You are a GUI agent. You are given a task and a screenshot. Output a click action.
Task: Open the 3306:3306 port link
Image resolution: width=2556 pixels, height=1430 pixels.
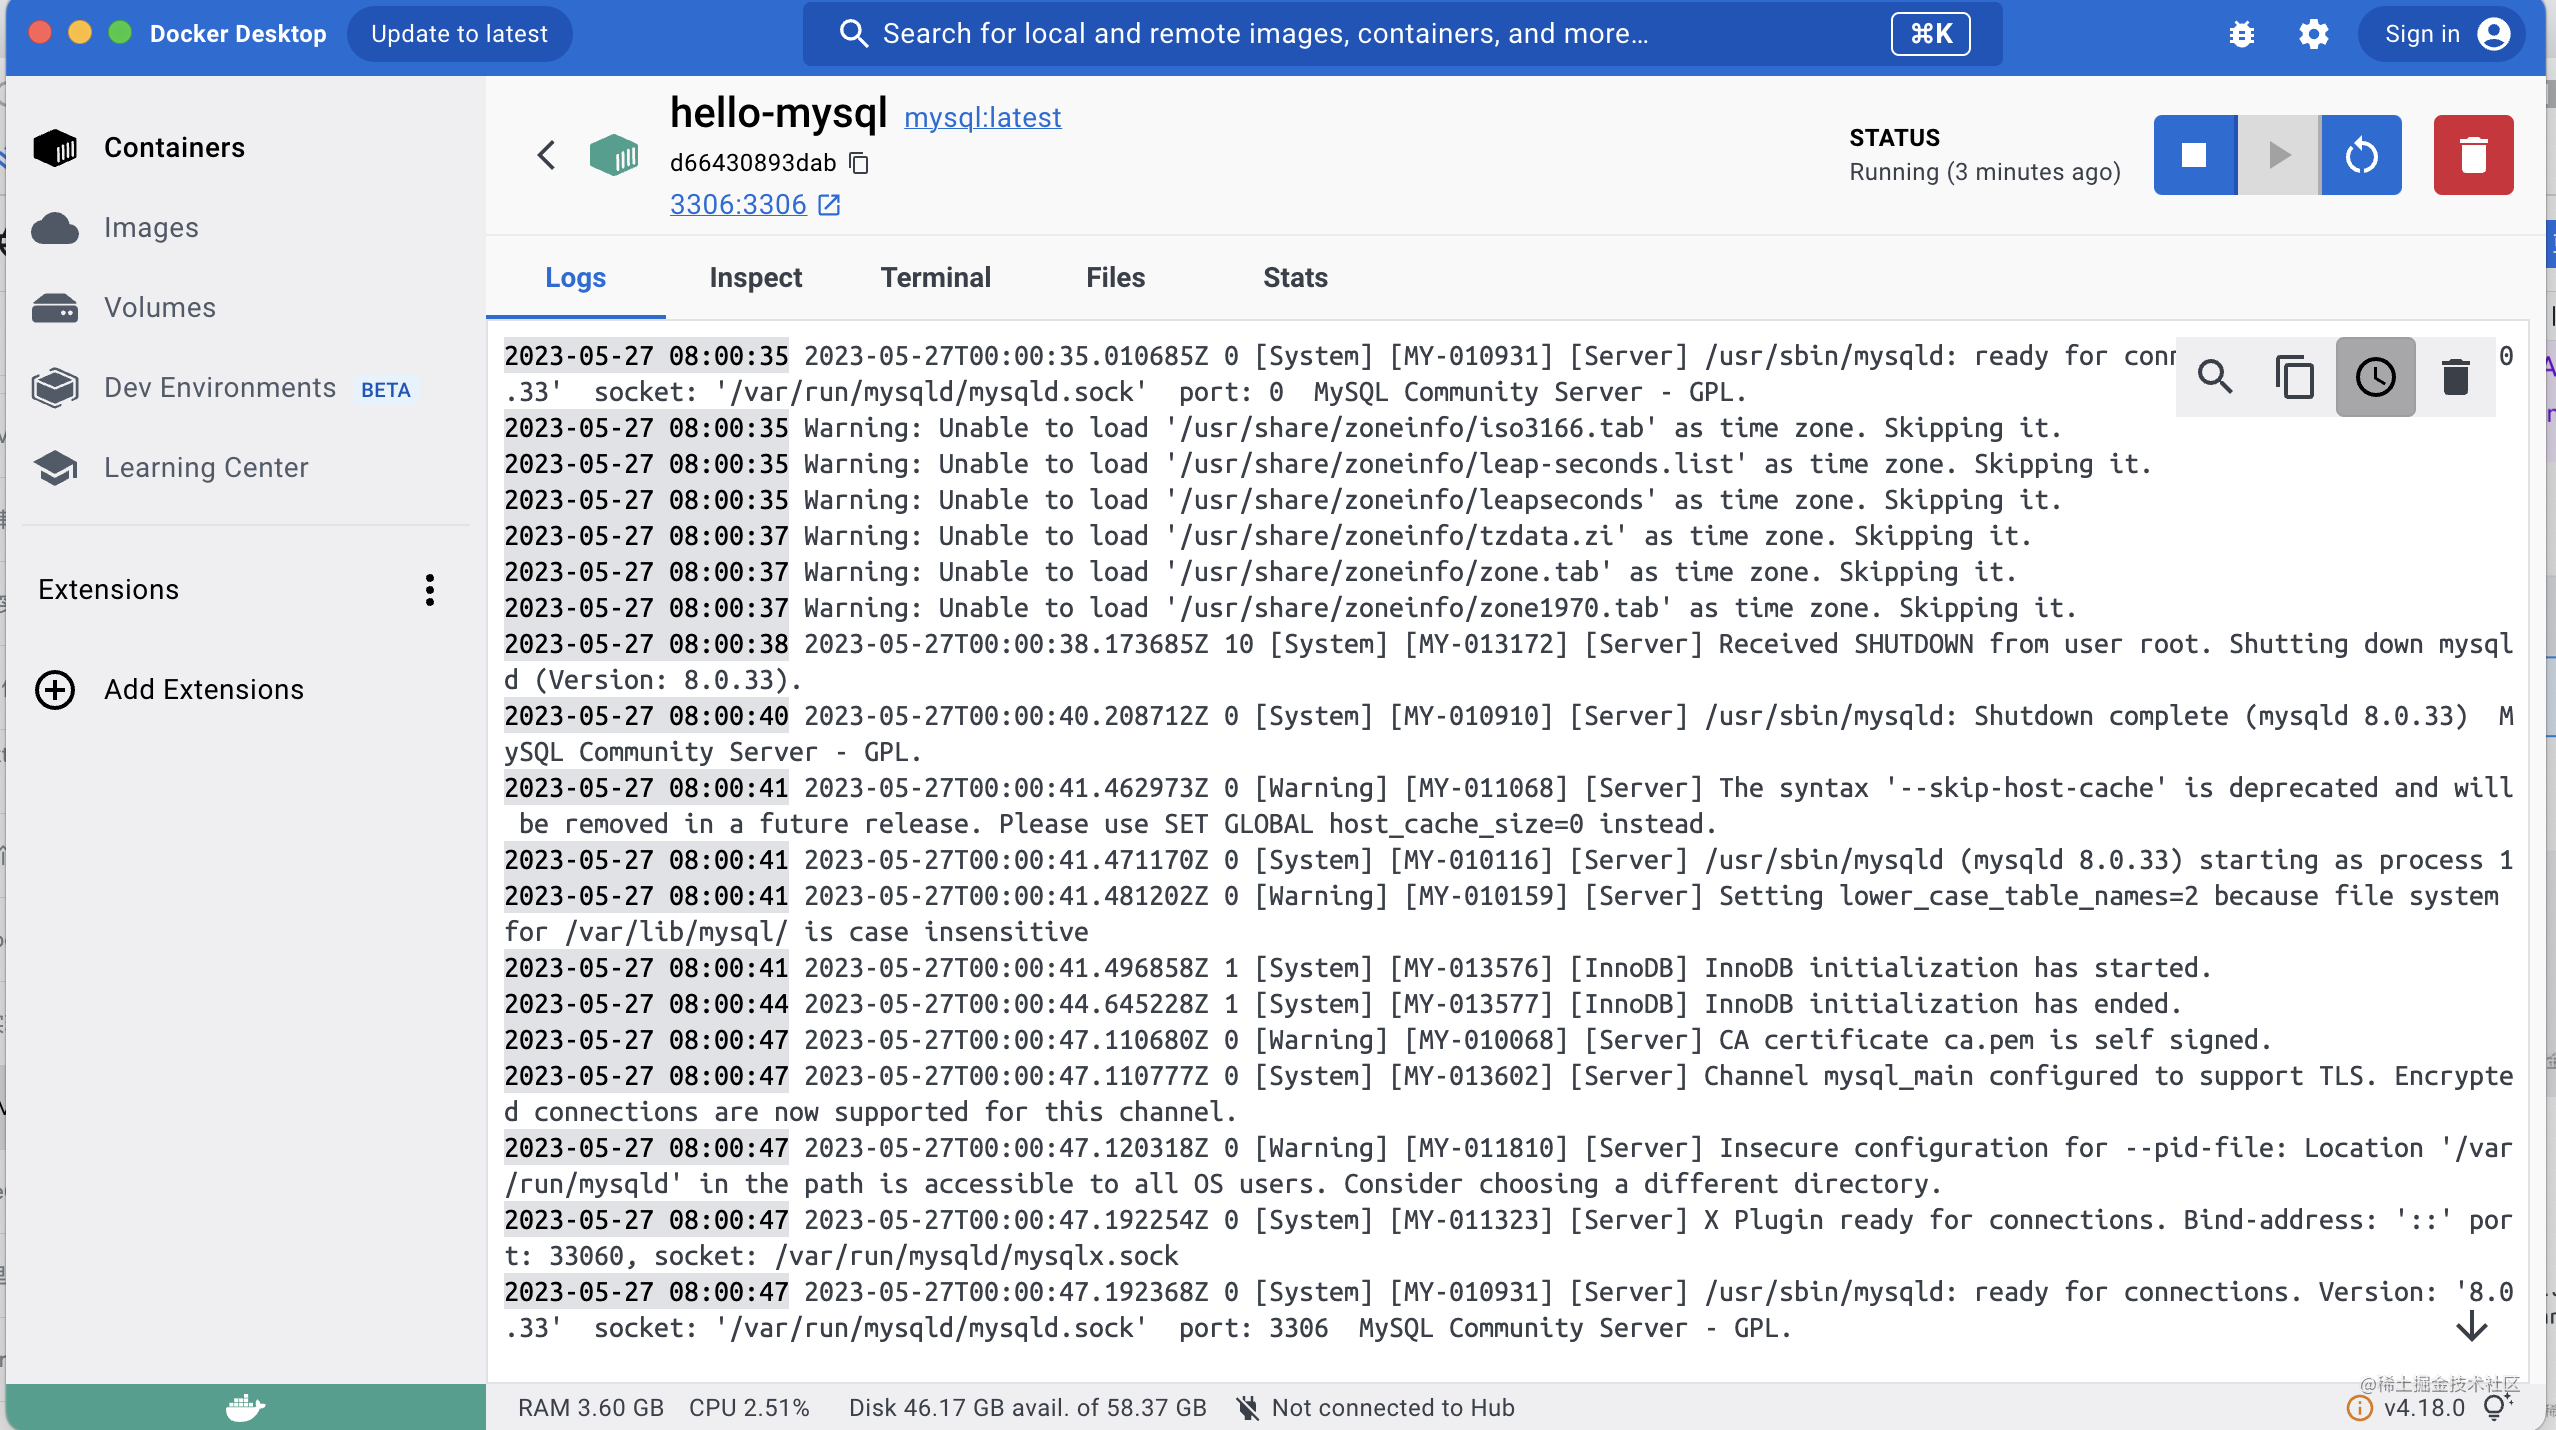tap(738, 205)
